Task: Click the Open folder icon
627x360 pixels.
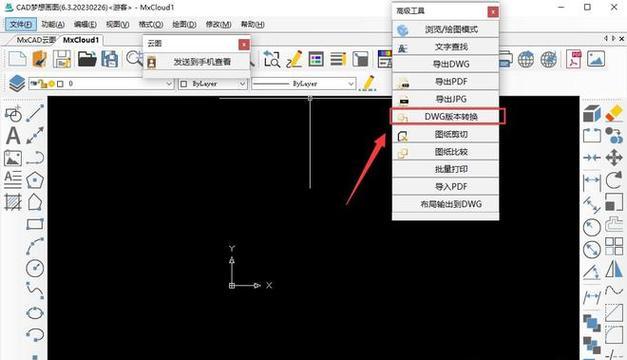Action: [x=87, y=59]
